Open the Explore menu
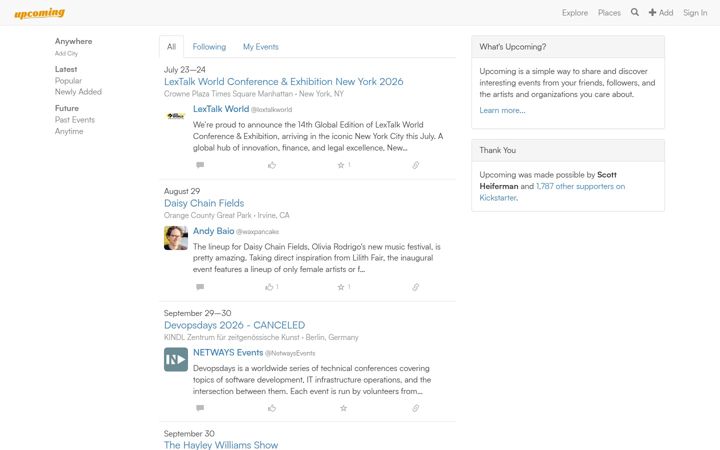 pyautogui.click(x=575, y=13)
